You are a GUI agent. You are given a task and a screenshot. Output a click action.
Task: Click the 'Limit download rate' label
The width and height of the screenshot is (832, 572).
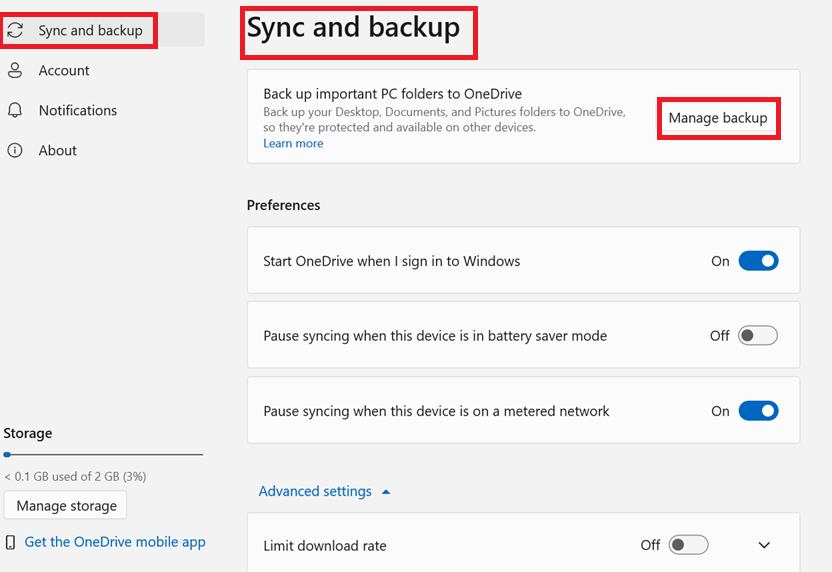[x=325, y=545]
